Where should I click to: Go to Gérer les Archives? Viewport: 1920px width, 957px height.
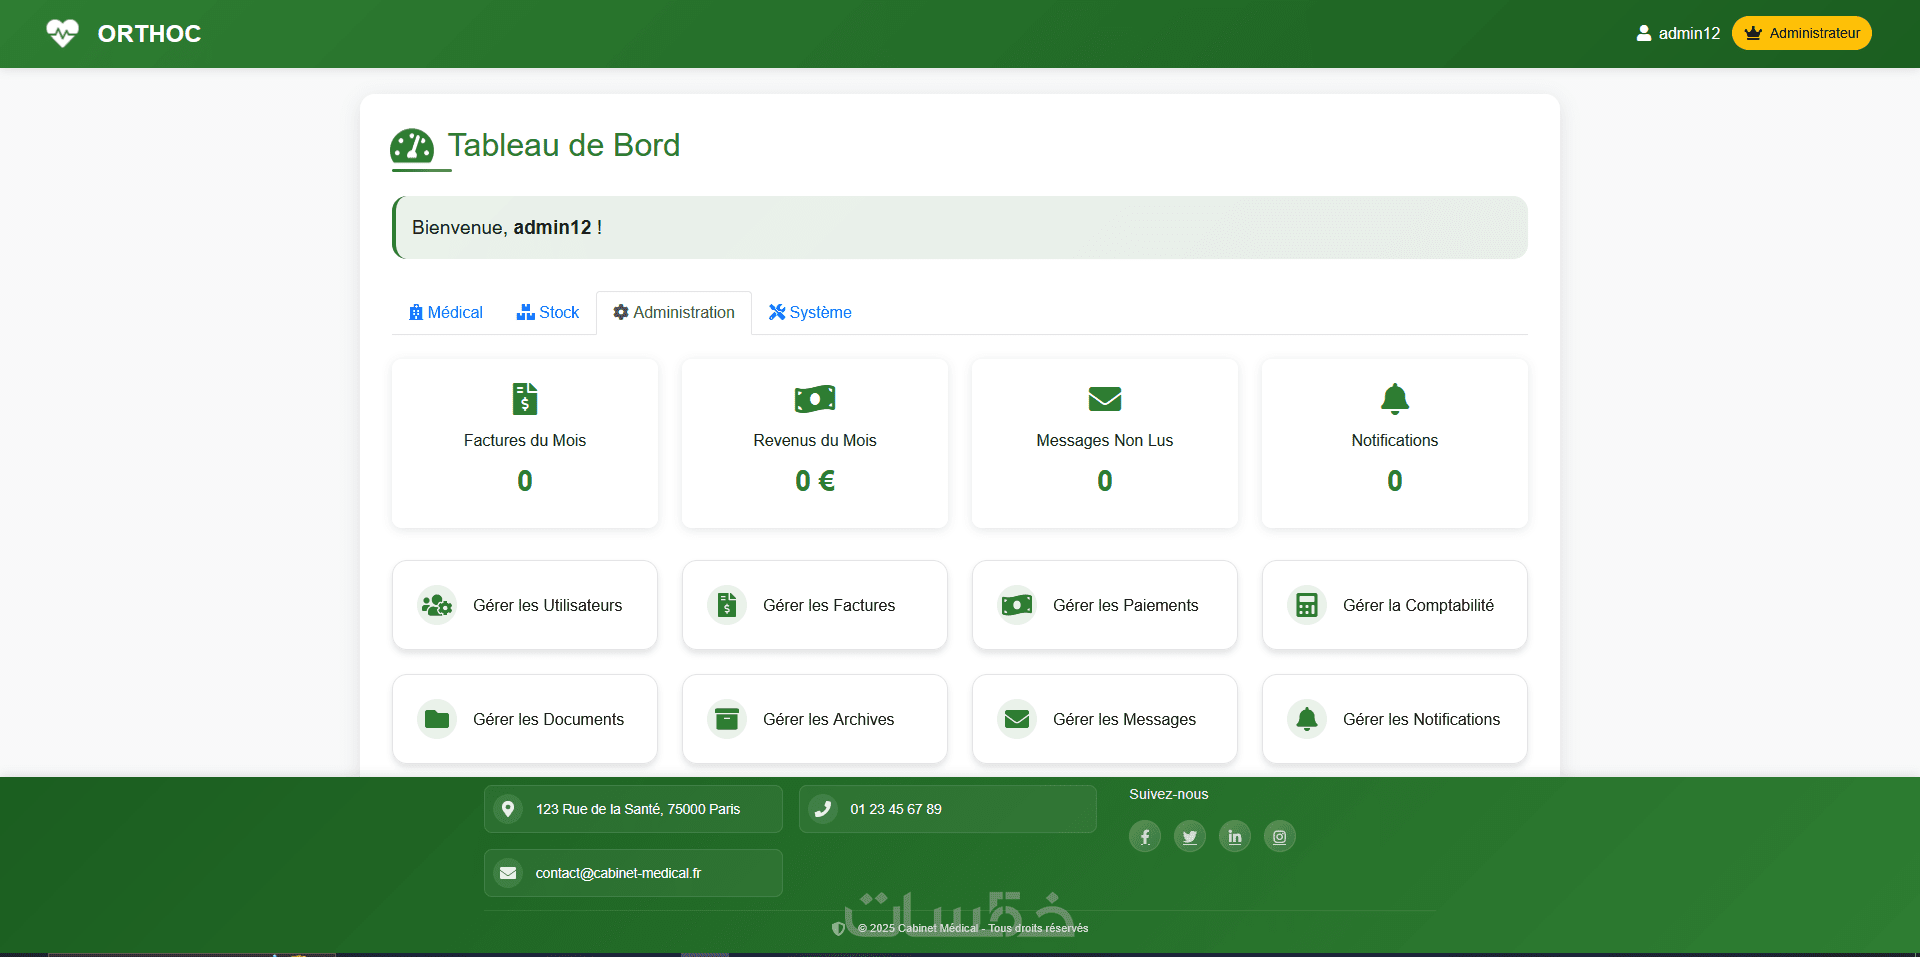(x=815, y=719)
